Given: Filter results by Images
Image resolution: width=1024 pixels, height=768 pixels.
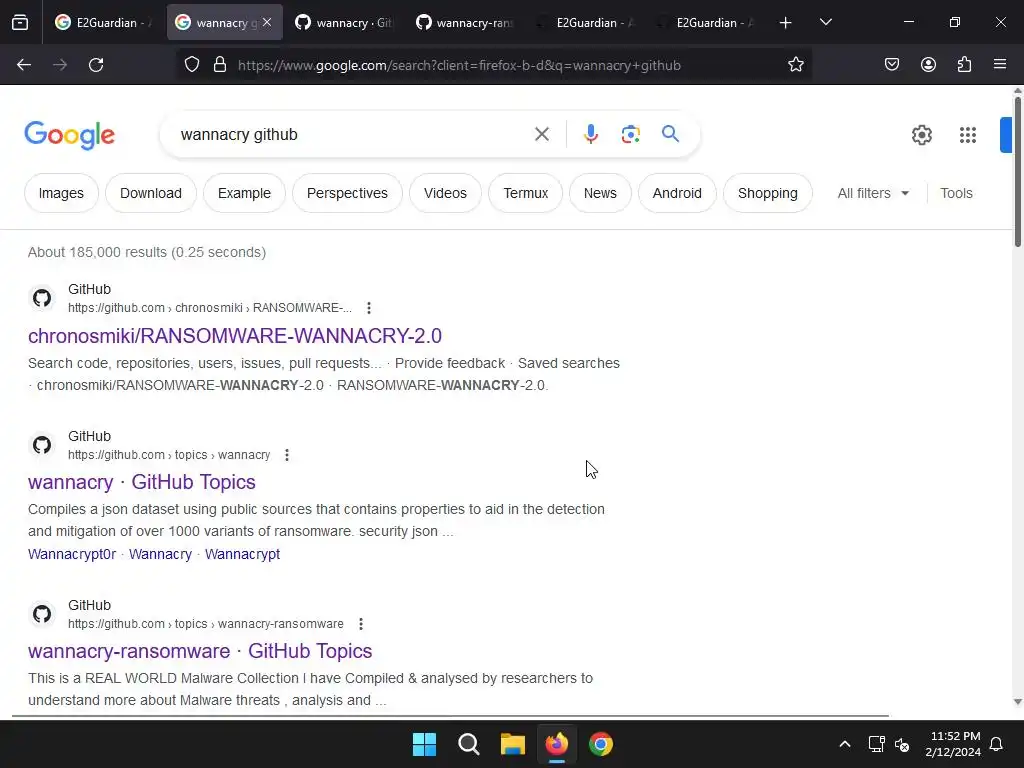Looking at the screenshot, I should [61, 193].
